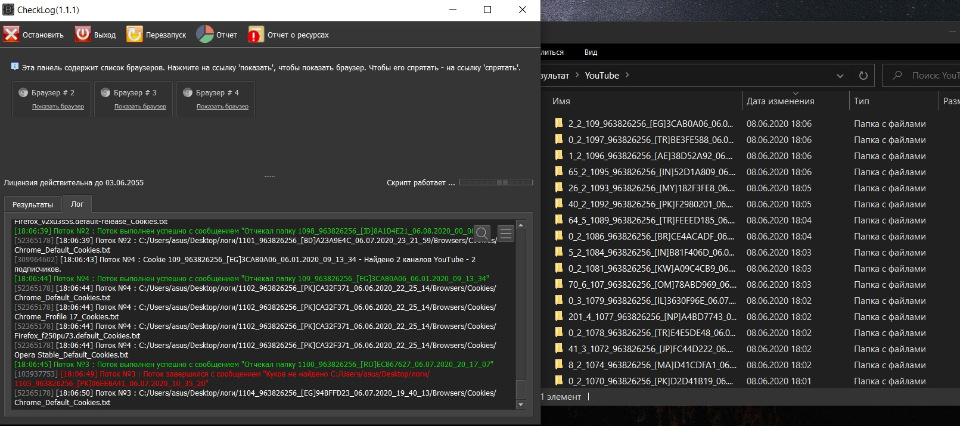This screenshot has width=960, height=426.
Task: Toggle Браузер # 4 status indicator
Action: point(188,93)
